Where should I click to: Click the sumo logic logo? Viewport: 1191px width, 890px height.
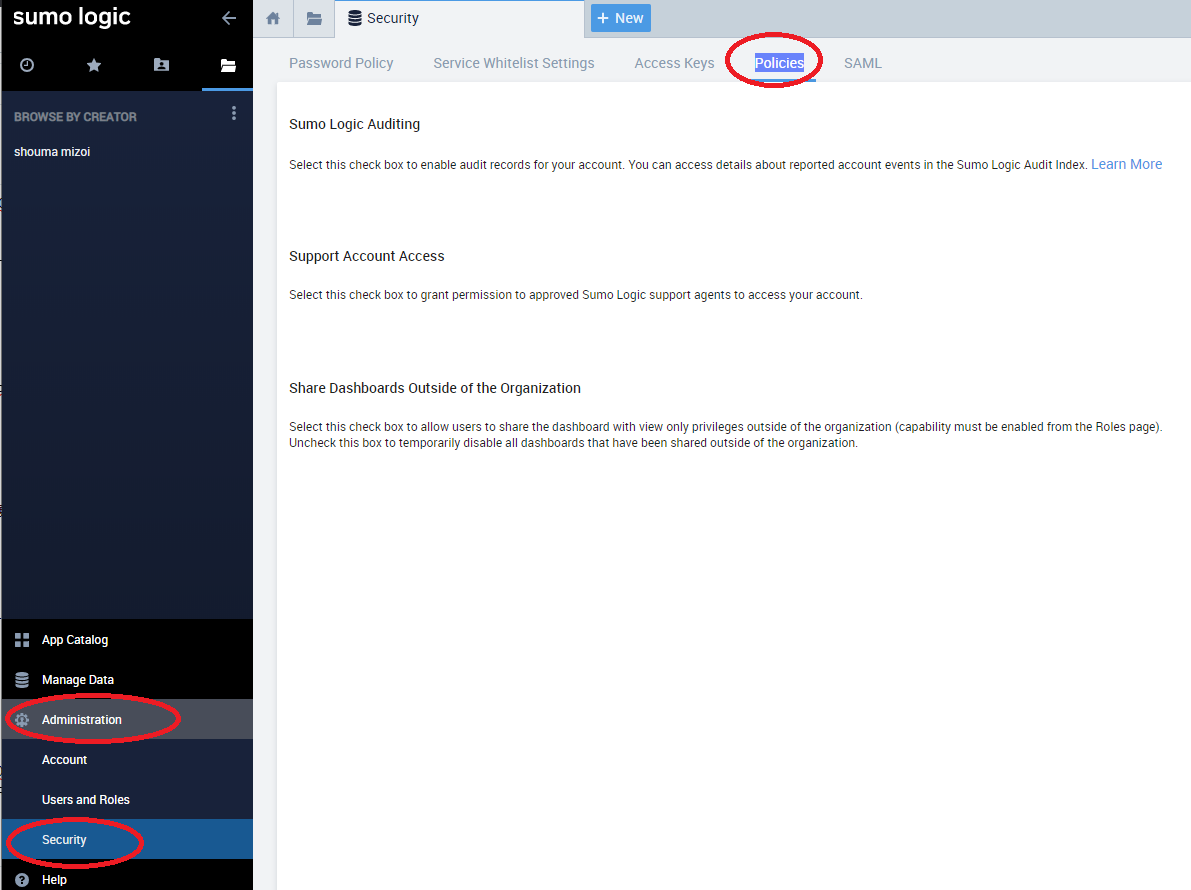tap(72, 17)
